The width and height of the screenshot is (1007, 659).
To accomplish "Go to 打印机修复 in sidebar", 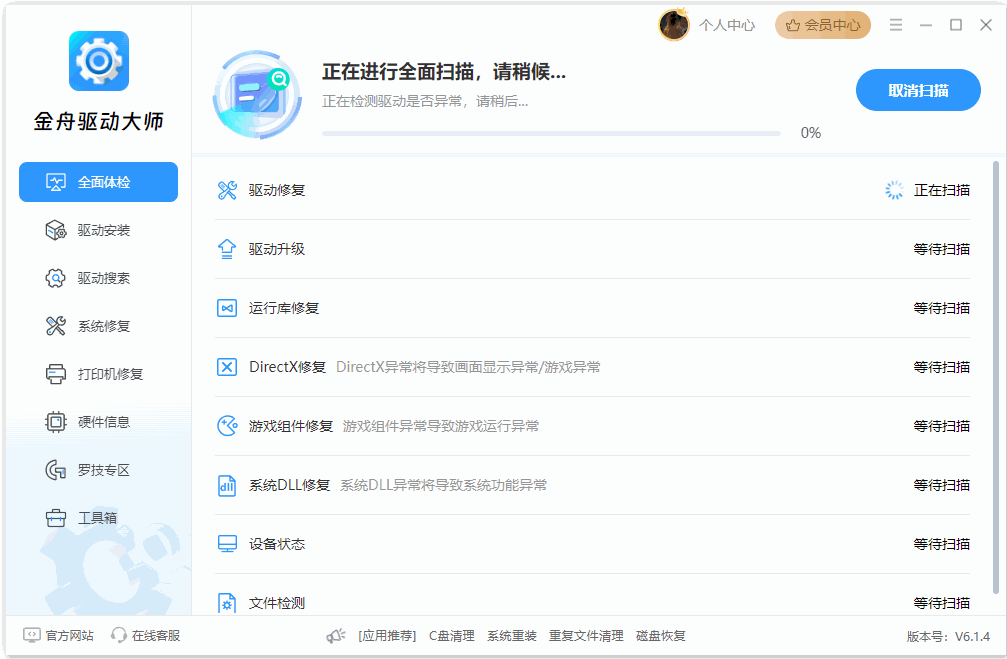I will click(x=98, y=374).
